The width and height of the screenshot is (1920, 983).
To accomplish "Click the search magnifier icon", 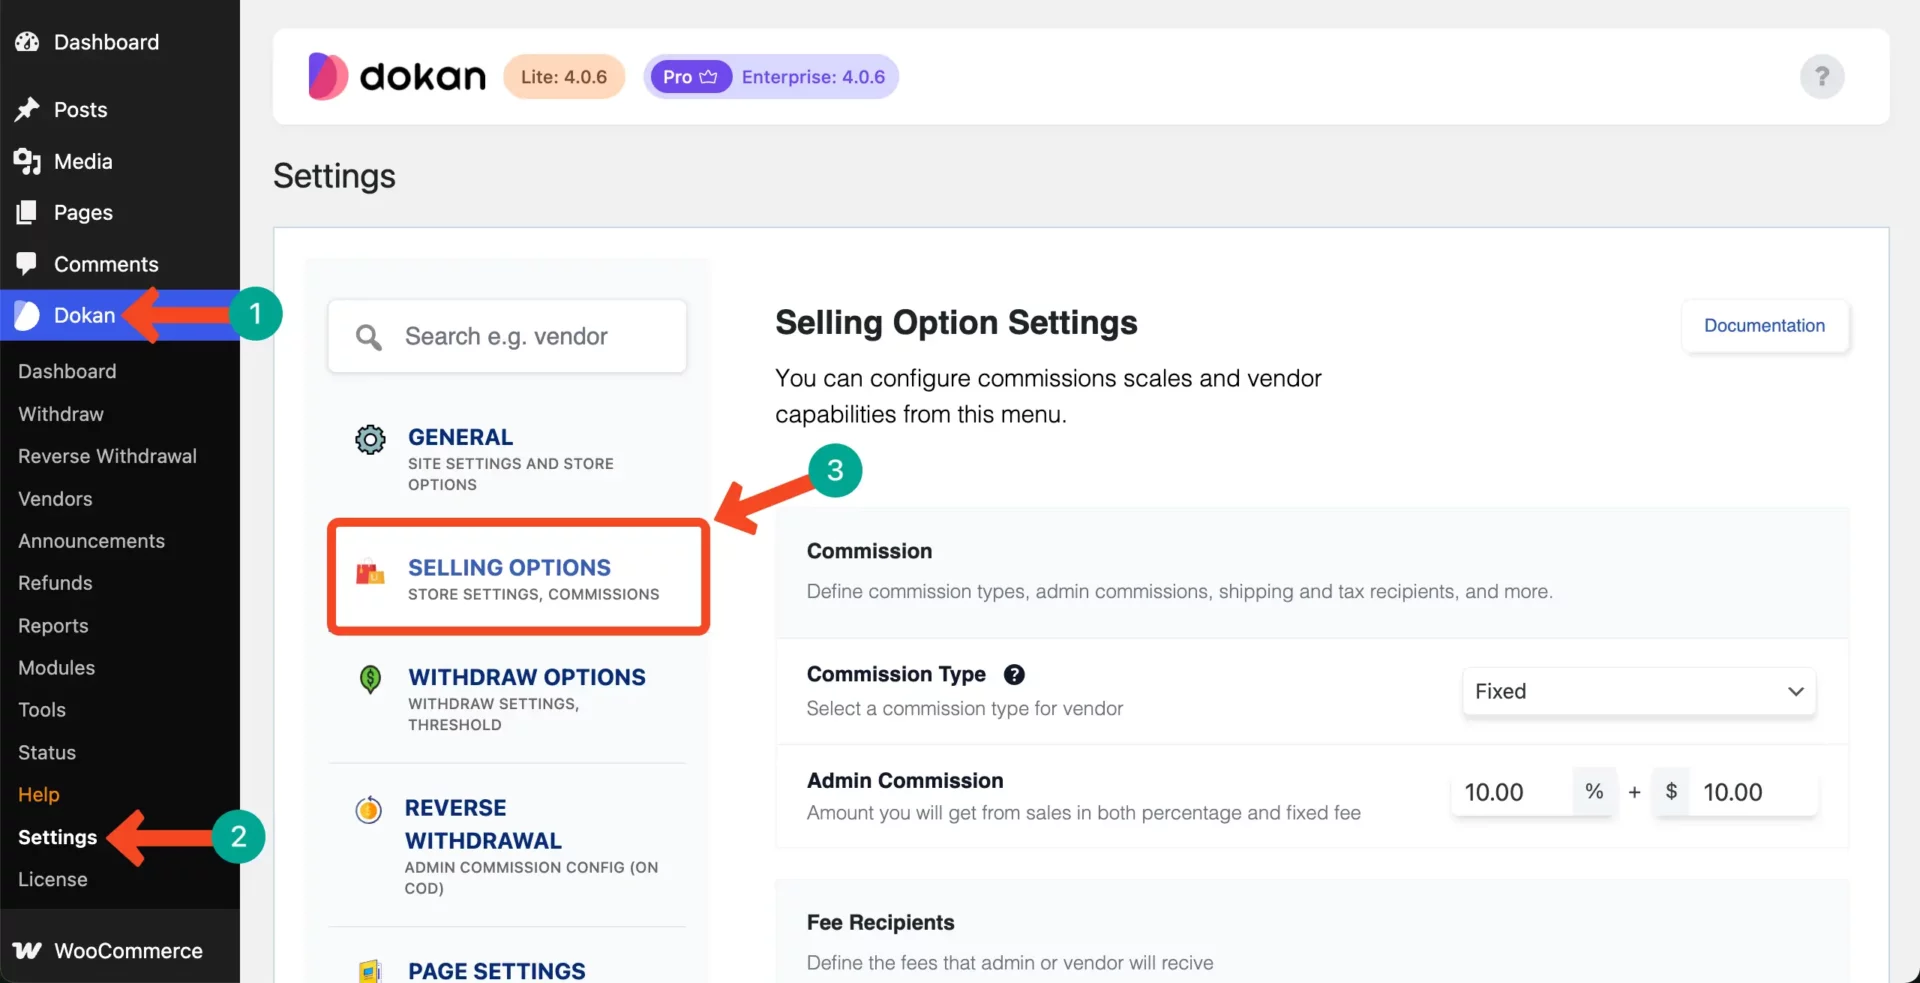I will tap(369, 337).
